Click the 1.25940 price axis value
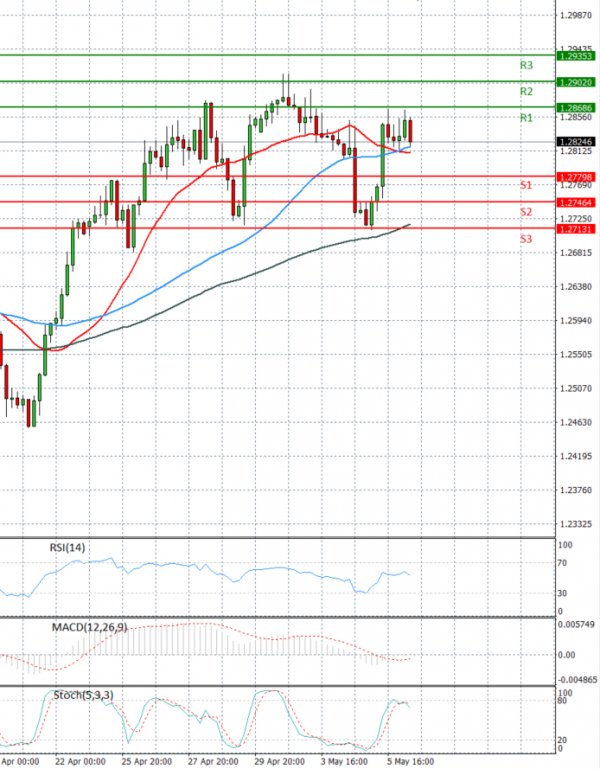This screenshot has height=769, width=600. (x=575, y=321)
